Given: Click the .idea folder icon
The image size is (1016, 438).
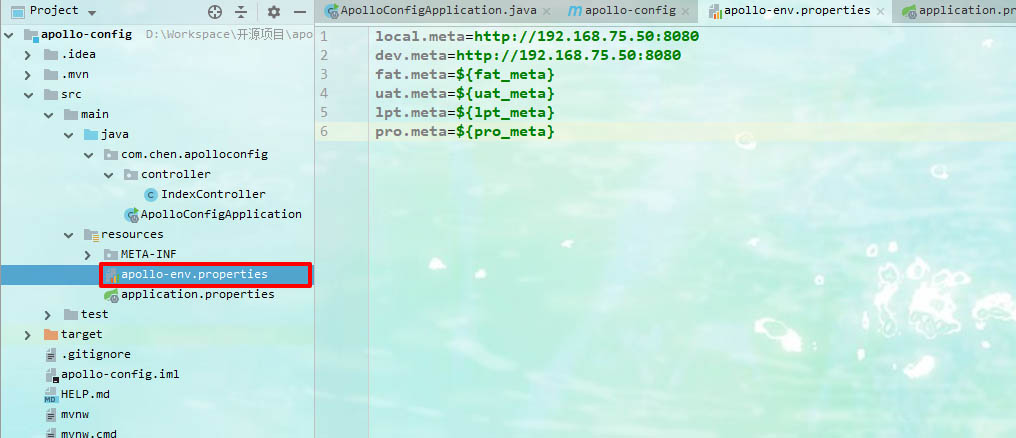Looking at the screenshot, I should coord(51,55).
